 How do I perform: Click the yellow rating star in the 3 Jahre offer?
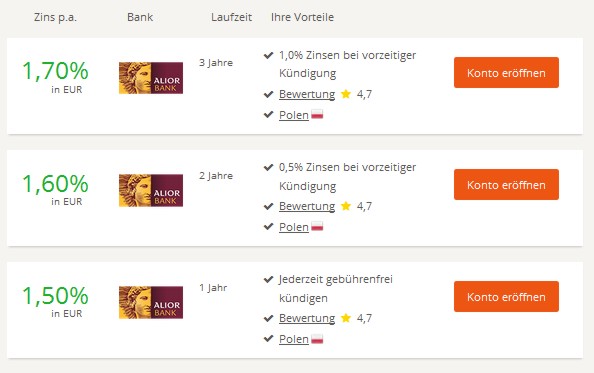tap(346, 94)
